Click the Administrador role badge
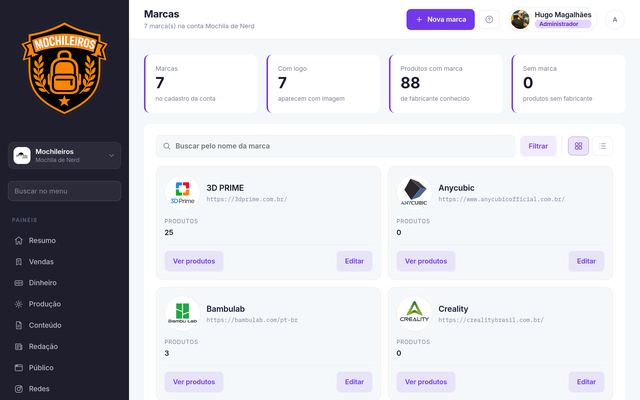Image resolution: width=640 pixels, height=400 pixels. coord(563,24)
